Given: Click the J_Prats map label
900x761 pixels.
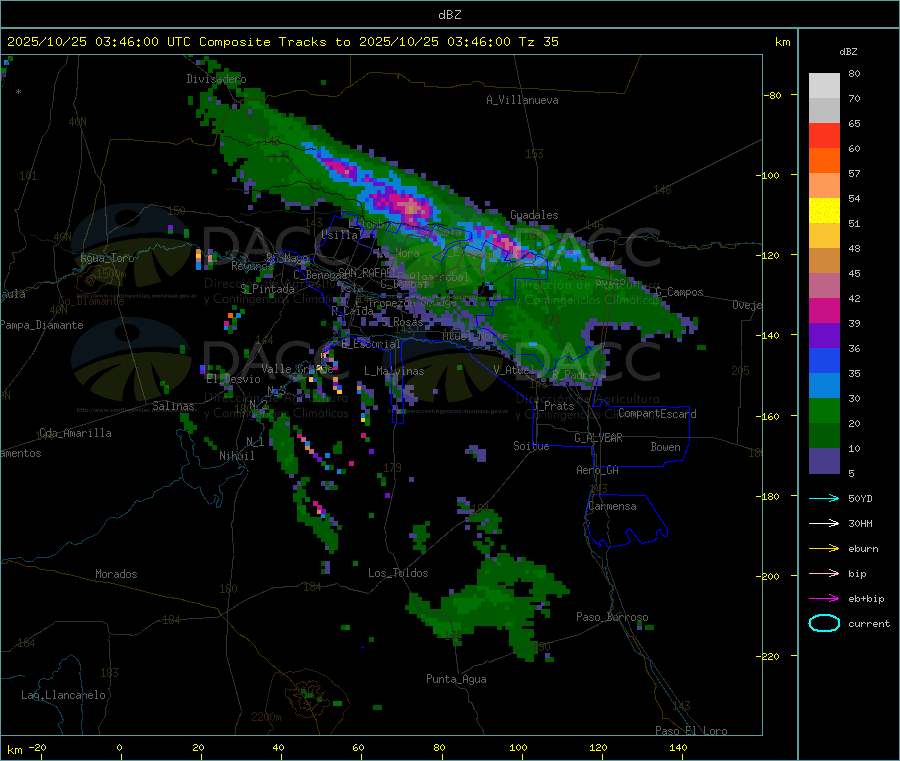Looking at the screenshot, I should coord(555,405).
